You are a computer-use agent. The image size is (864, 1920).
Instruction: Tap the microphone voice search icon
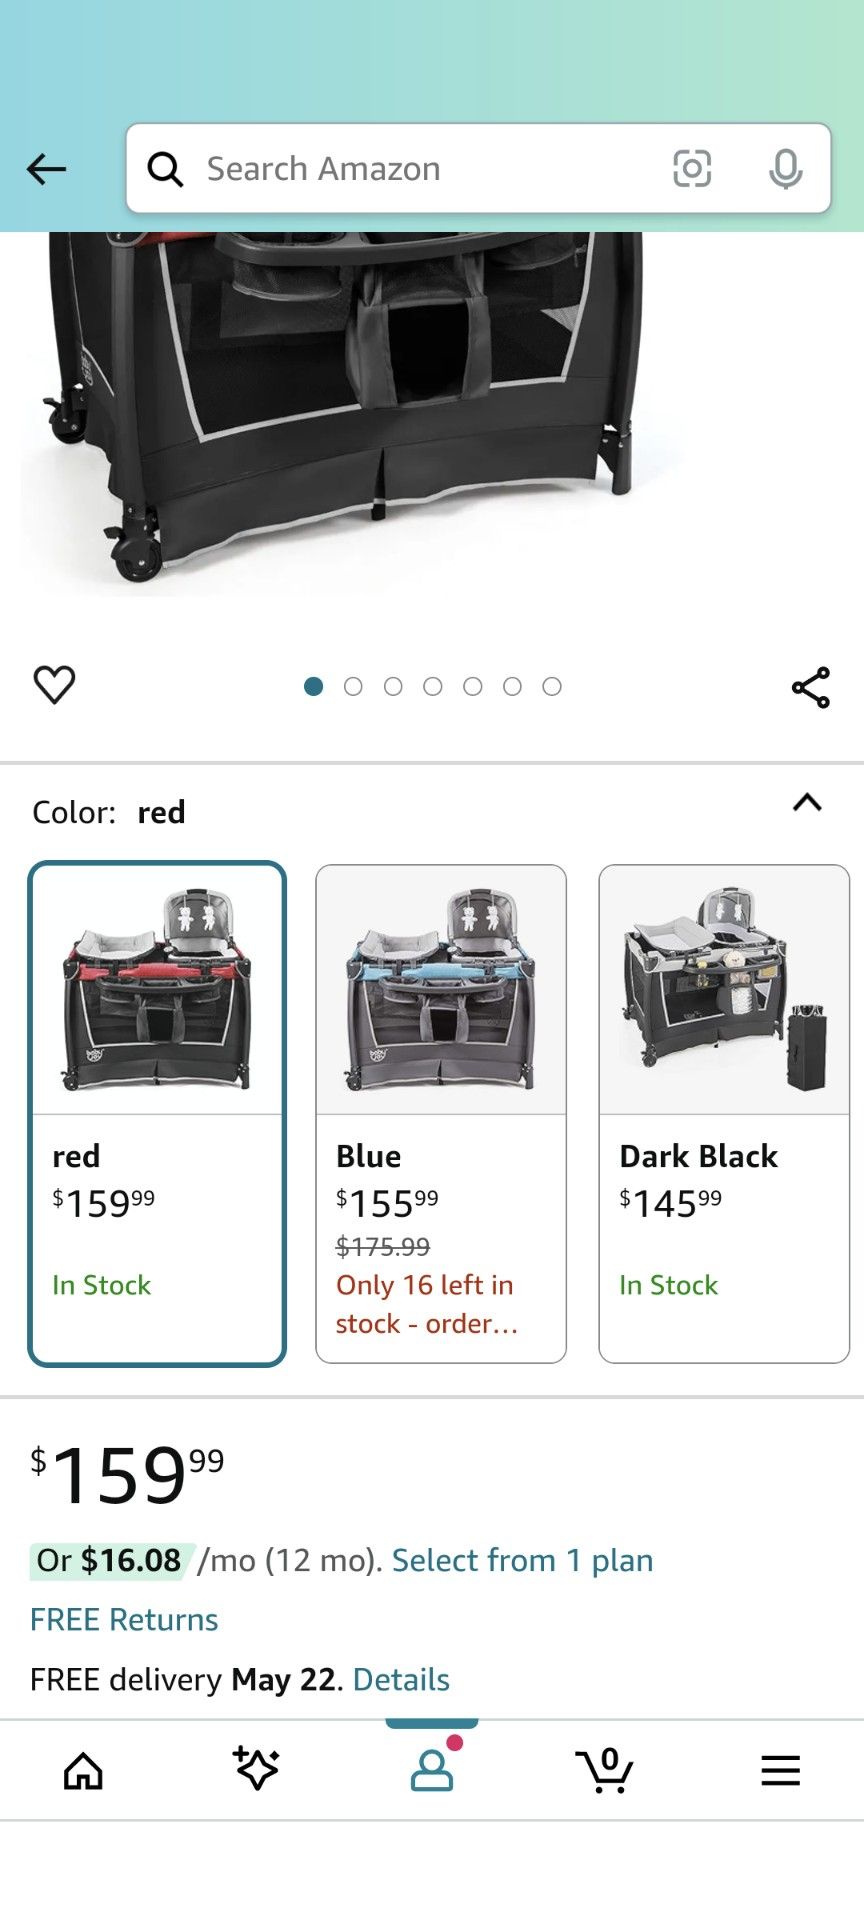point(785,169)
